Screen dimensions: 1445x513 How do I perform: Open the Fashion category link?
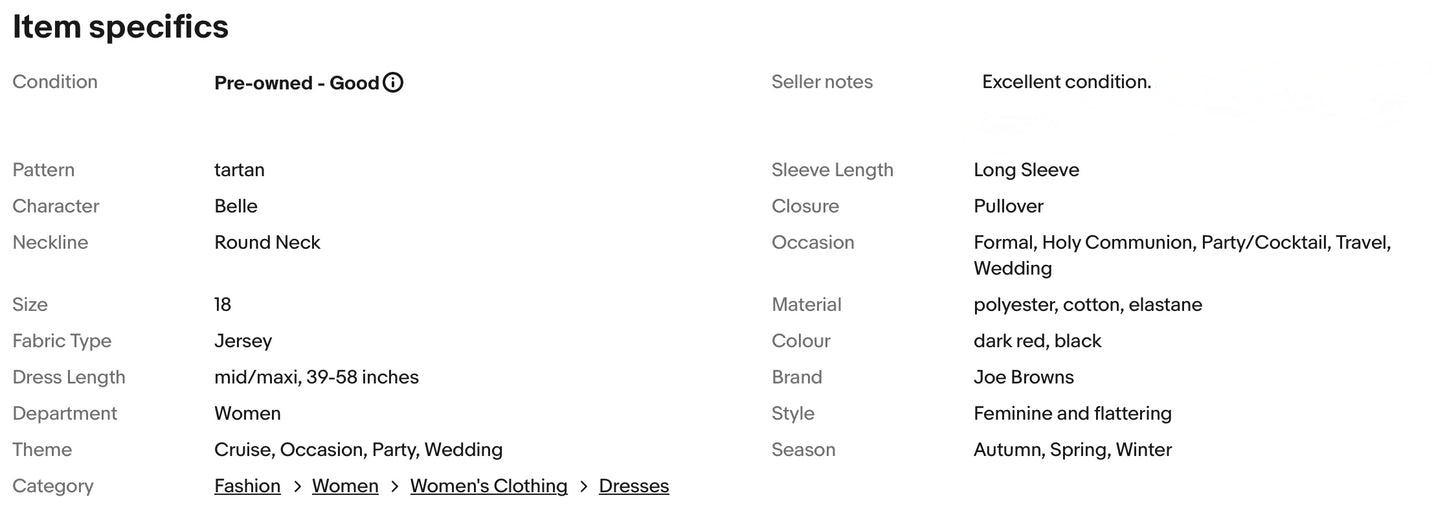pyautogui.click(x=247, y=486)
